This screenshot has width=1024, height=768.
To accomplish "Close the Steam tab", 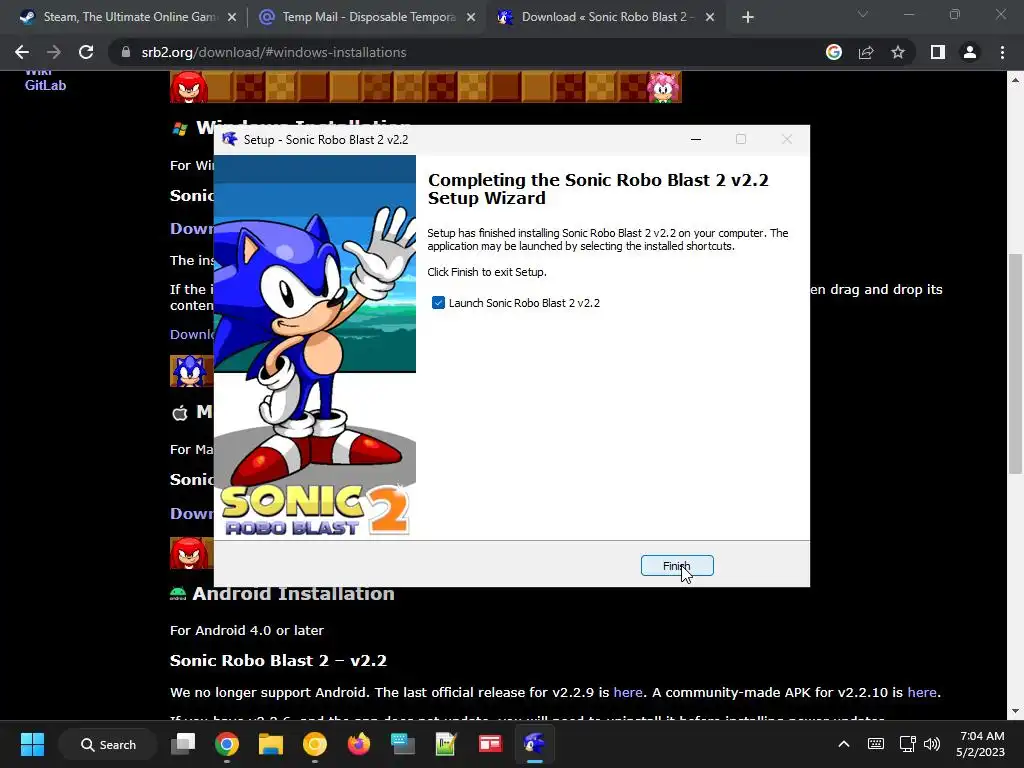I will click(x=232, y=18).
